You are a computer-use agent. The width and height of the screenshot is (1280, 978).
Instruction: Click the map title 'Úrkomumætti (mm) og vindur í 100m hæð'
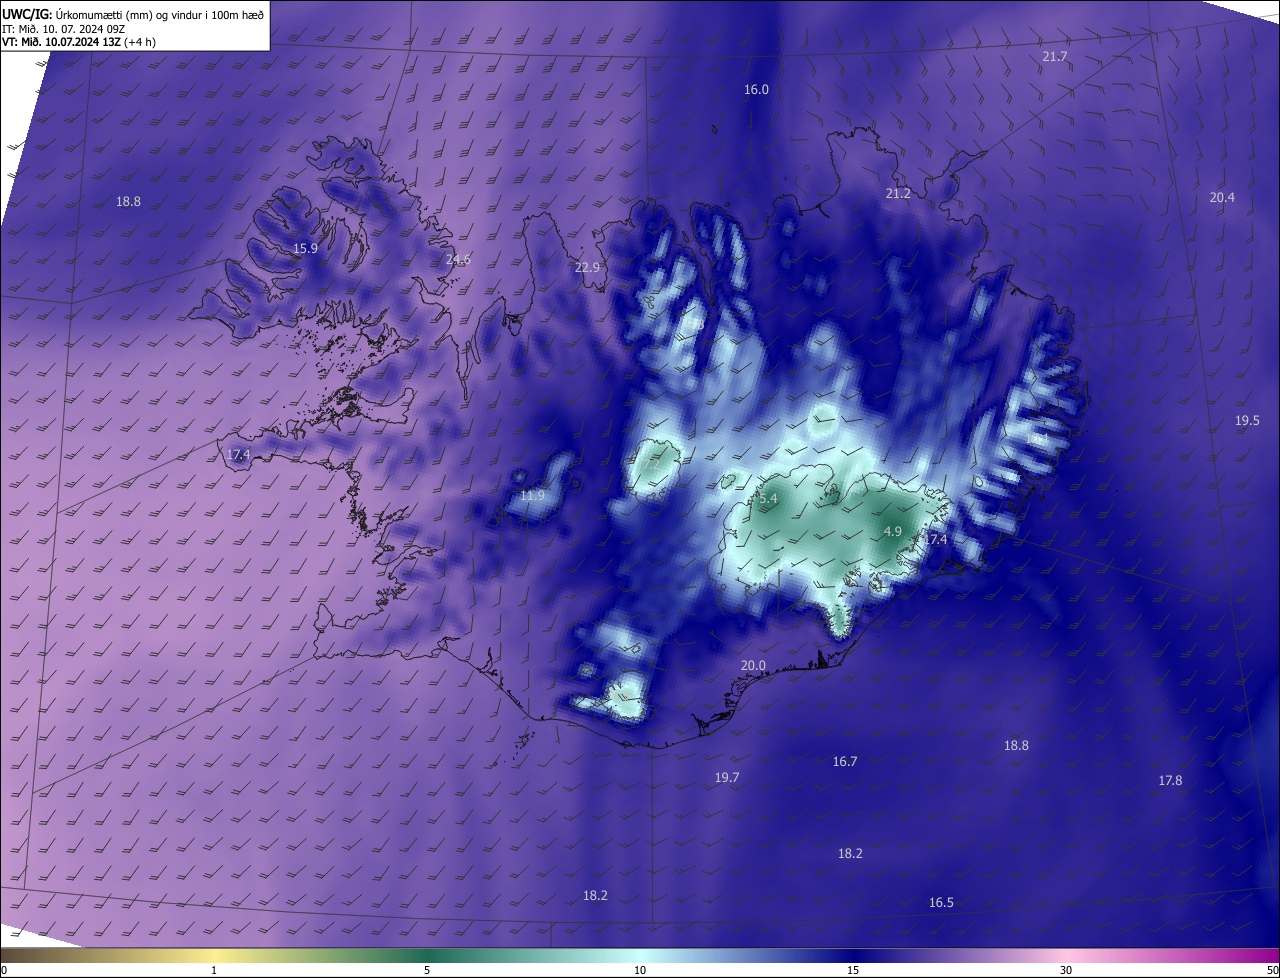tap(160, 13)
